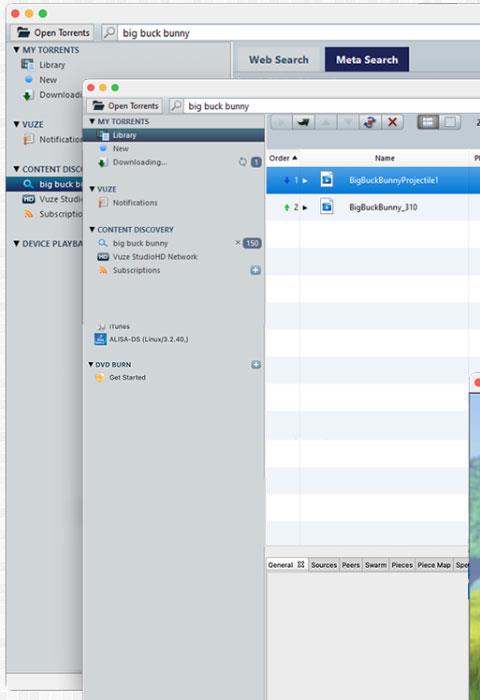Viewport: 480px width, 700px height.
Task: Click the move-up arrow toolbar button
Action: point(326,122)
